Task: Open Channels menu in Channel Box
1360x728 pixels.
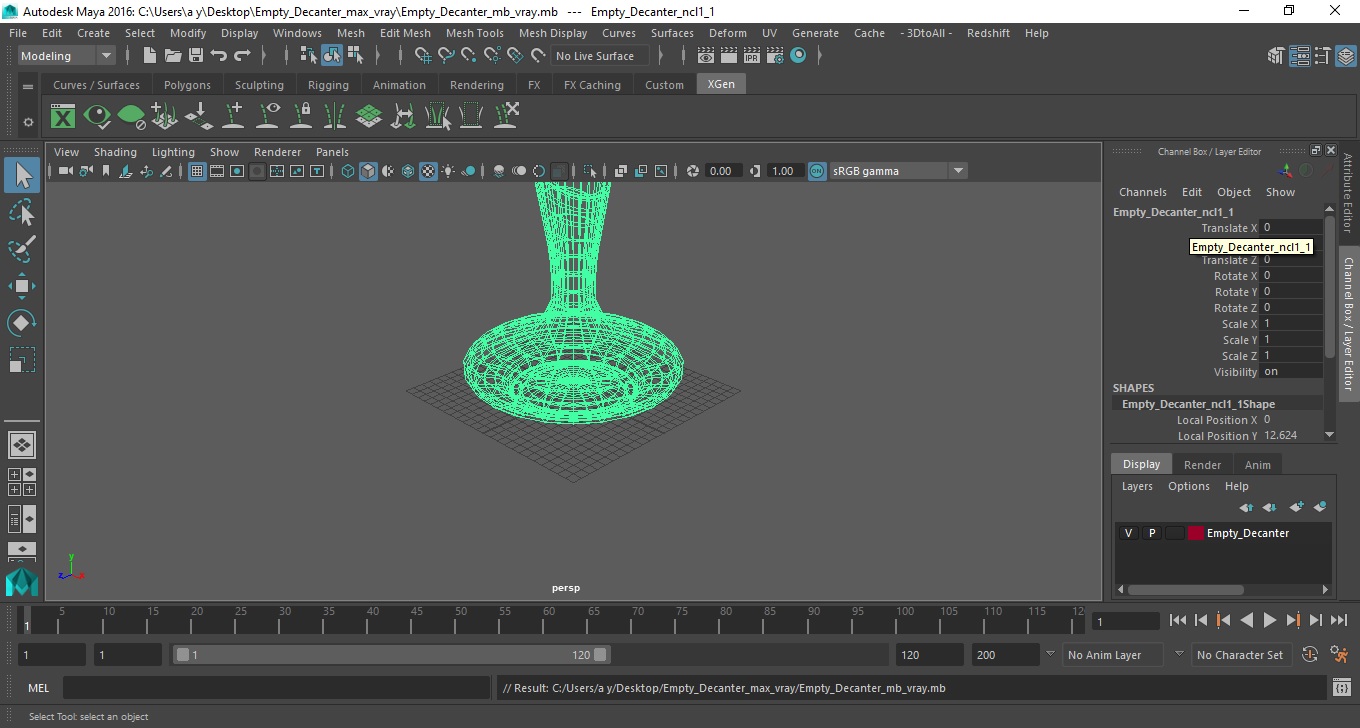Action: click(1142, 192)
